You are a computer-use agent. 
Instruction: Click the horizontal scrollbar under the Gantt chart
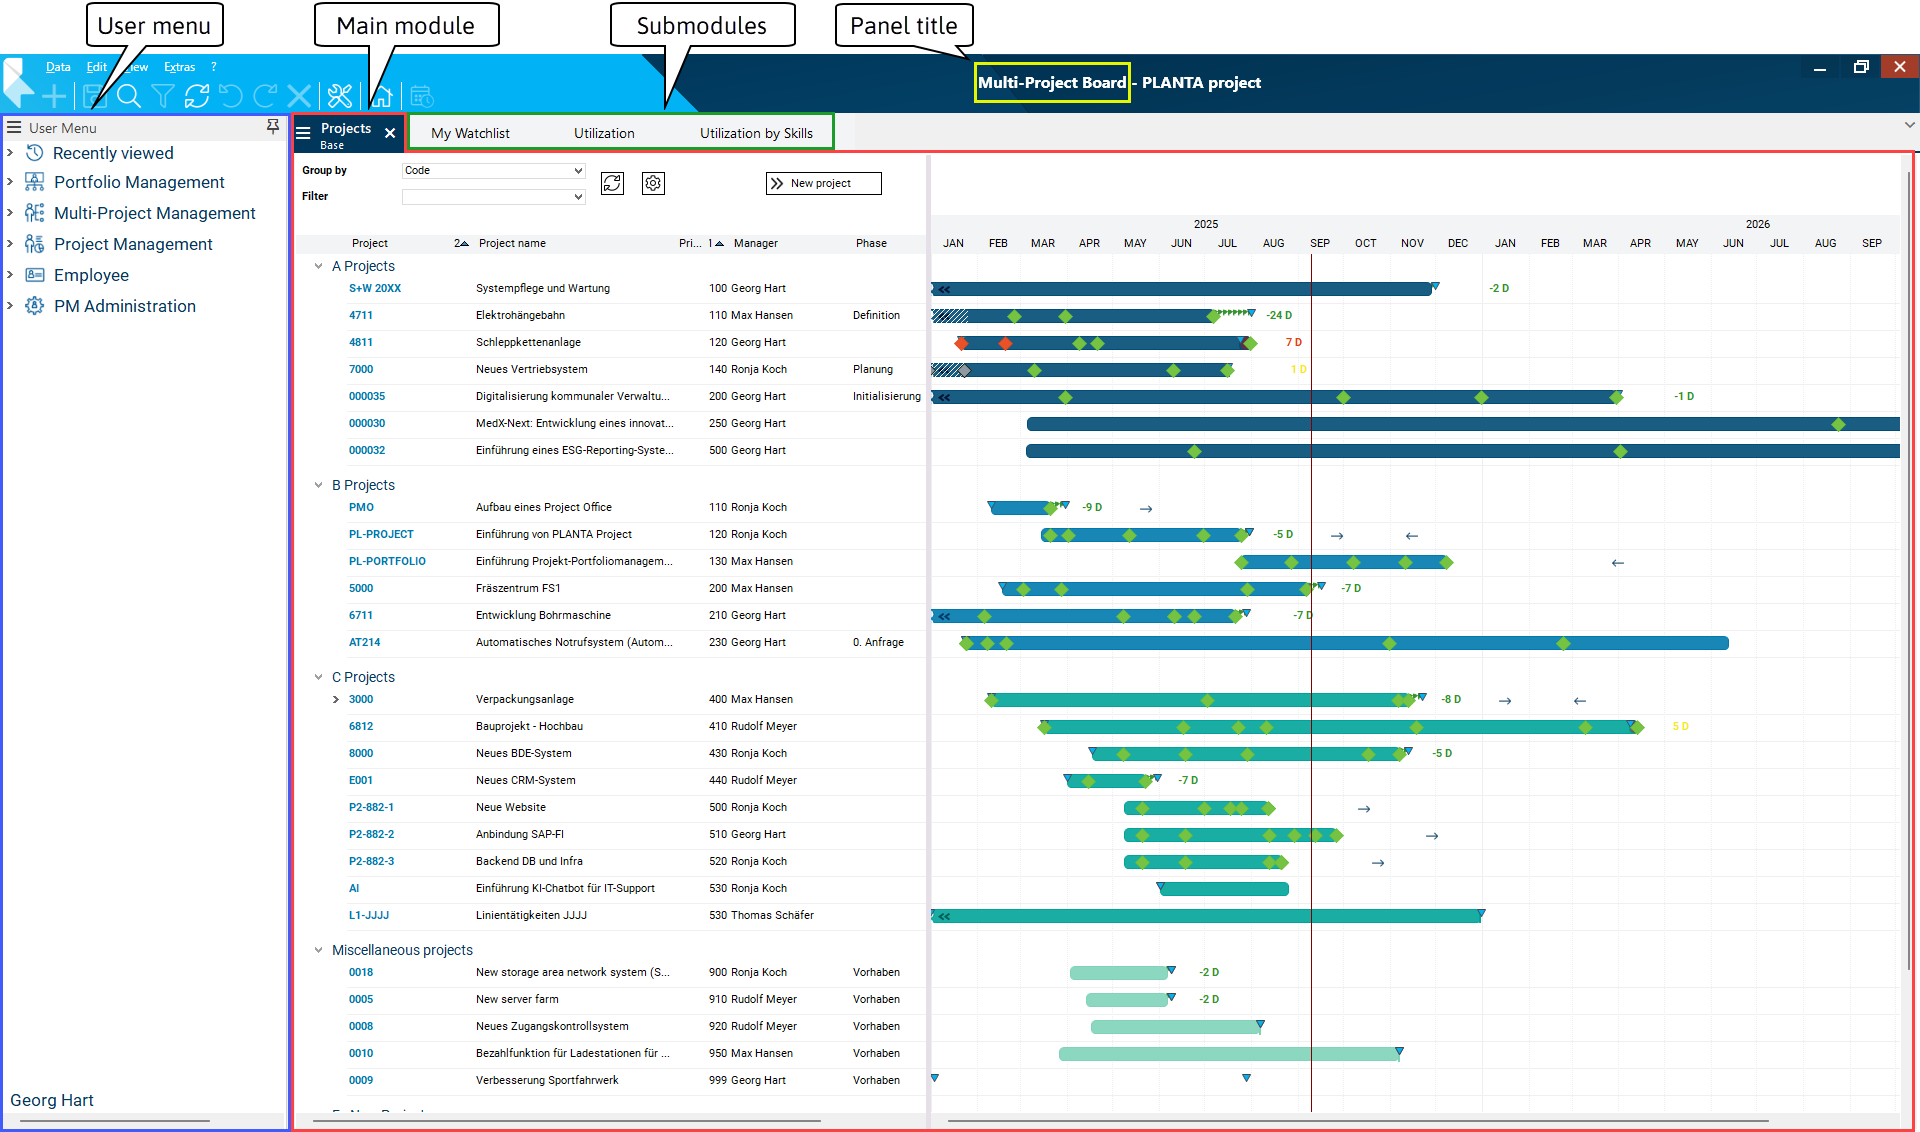click(x=1357, y=1121)
